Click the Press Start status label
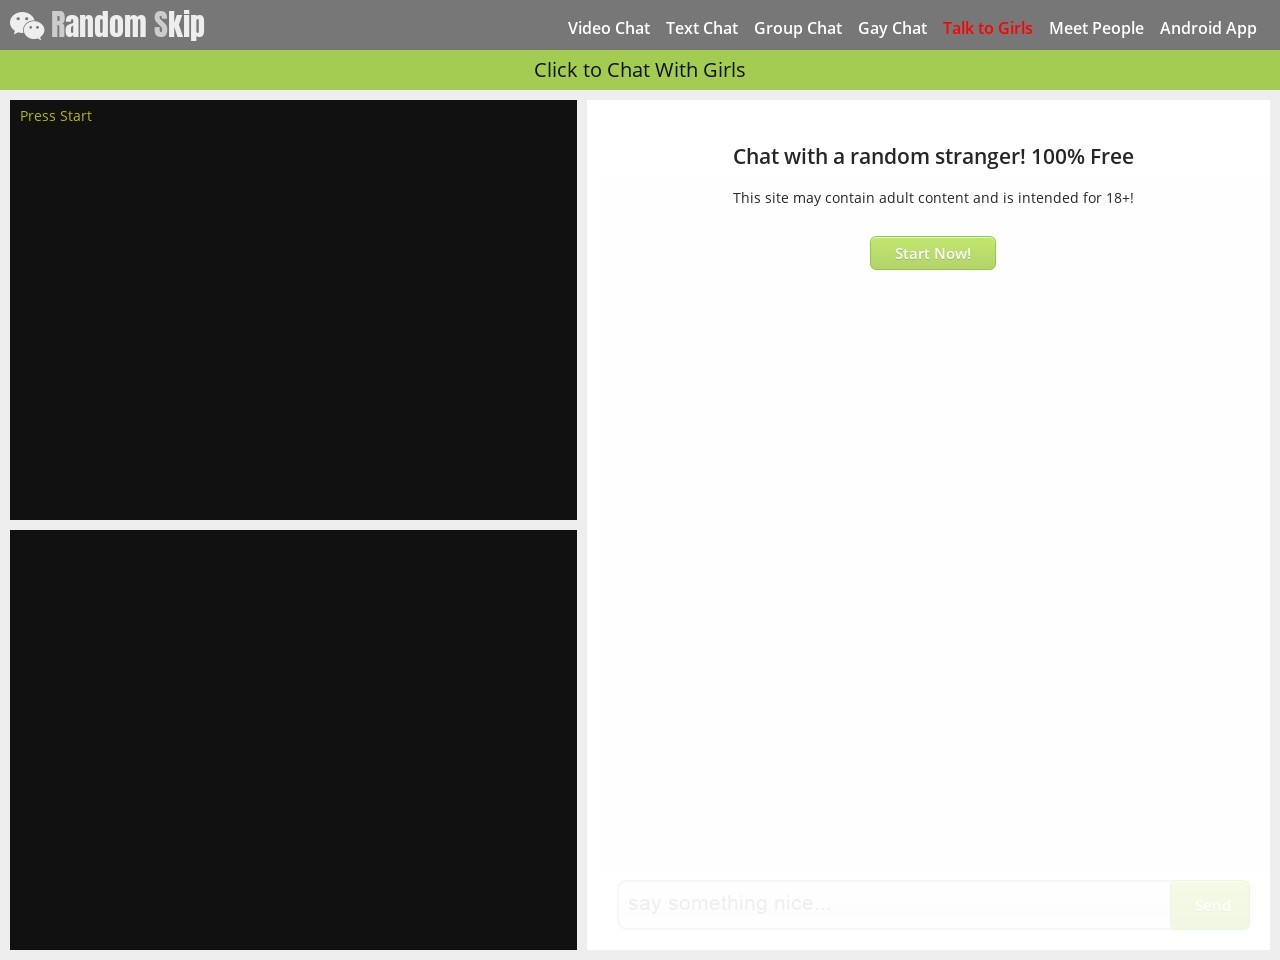 click(56, 116)
